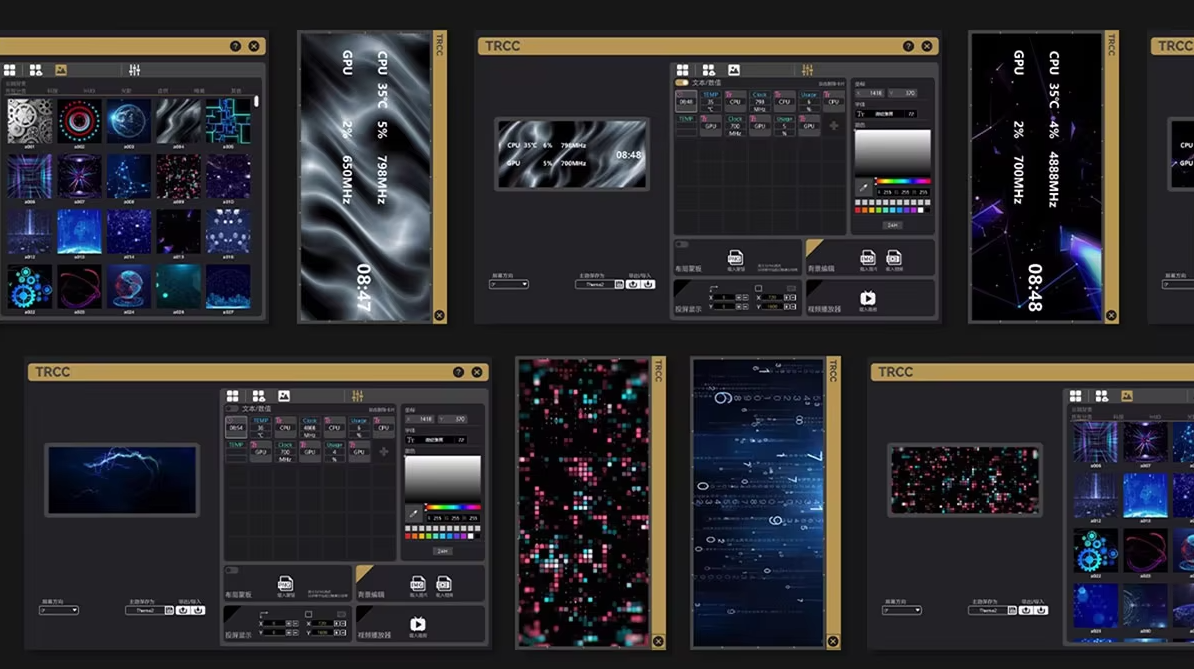1194x669 pixels.
Task: Expand orientation dropdown in the pink-pixel preview window
Action: (x=902, y=610)
